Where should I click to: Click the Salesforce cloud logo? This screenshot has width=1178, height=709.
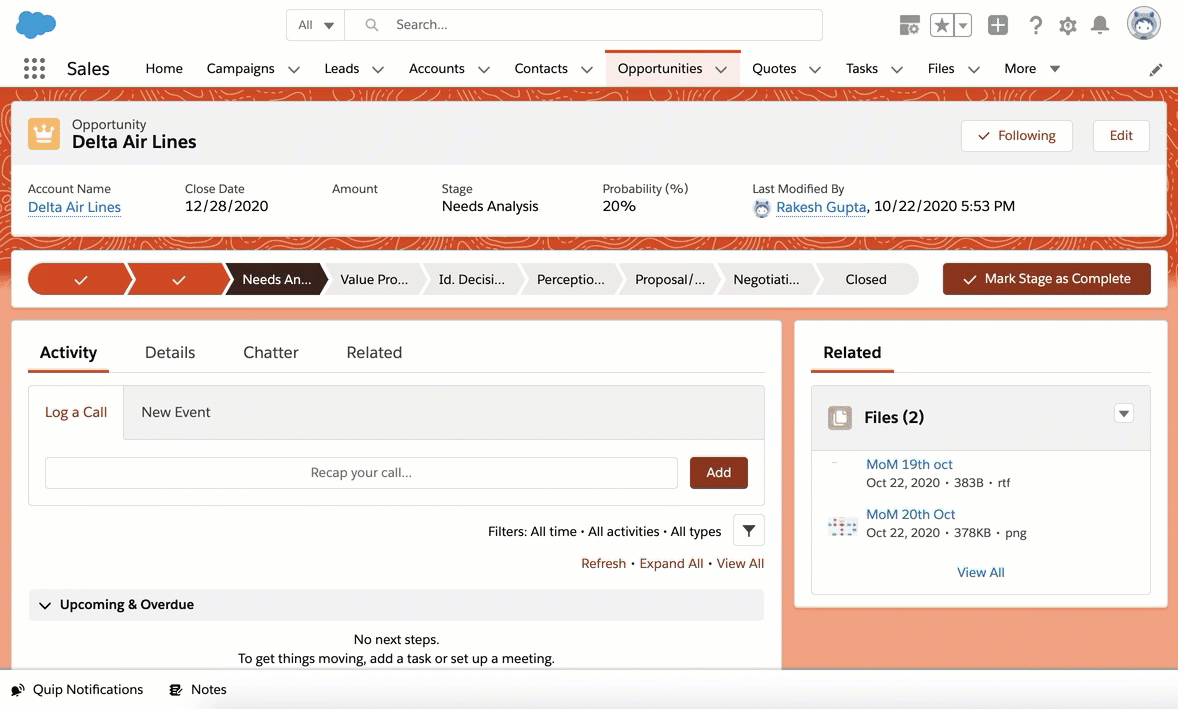pyautogui.click(x=35, y=25)
